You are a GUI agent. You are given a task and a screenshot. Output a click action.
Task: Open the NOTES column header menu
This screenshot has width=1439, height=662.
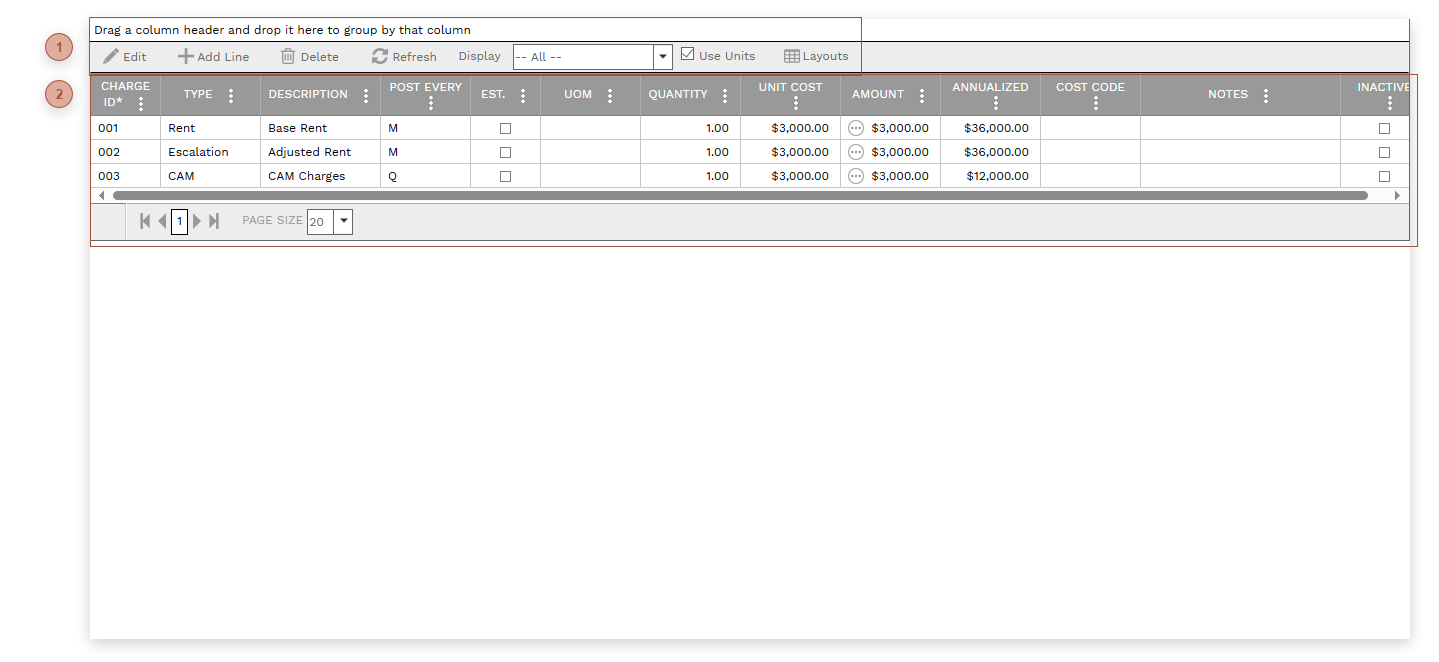tap(1266, 95)
